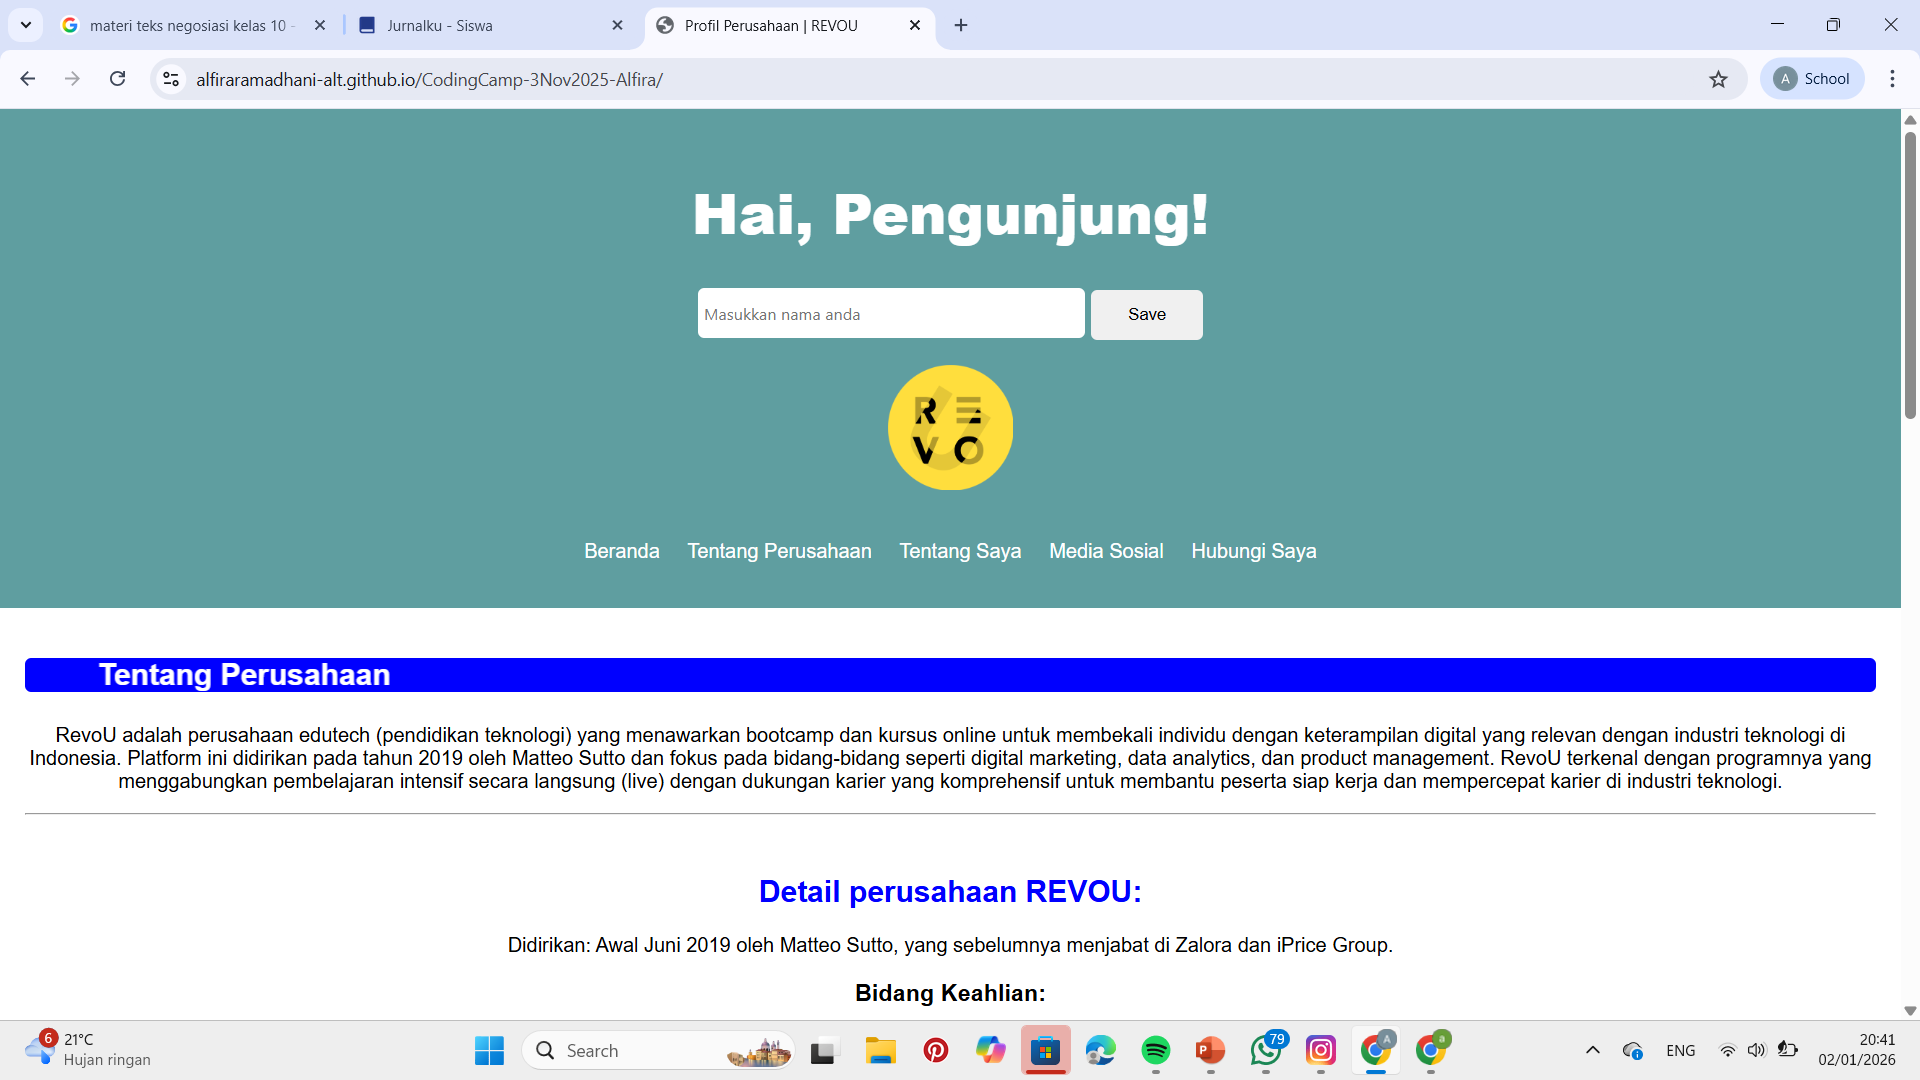The image size is (1920, 1080).
Task: Switch keyboard language via ENG indicator
Action: [1681, 1050]
